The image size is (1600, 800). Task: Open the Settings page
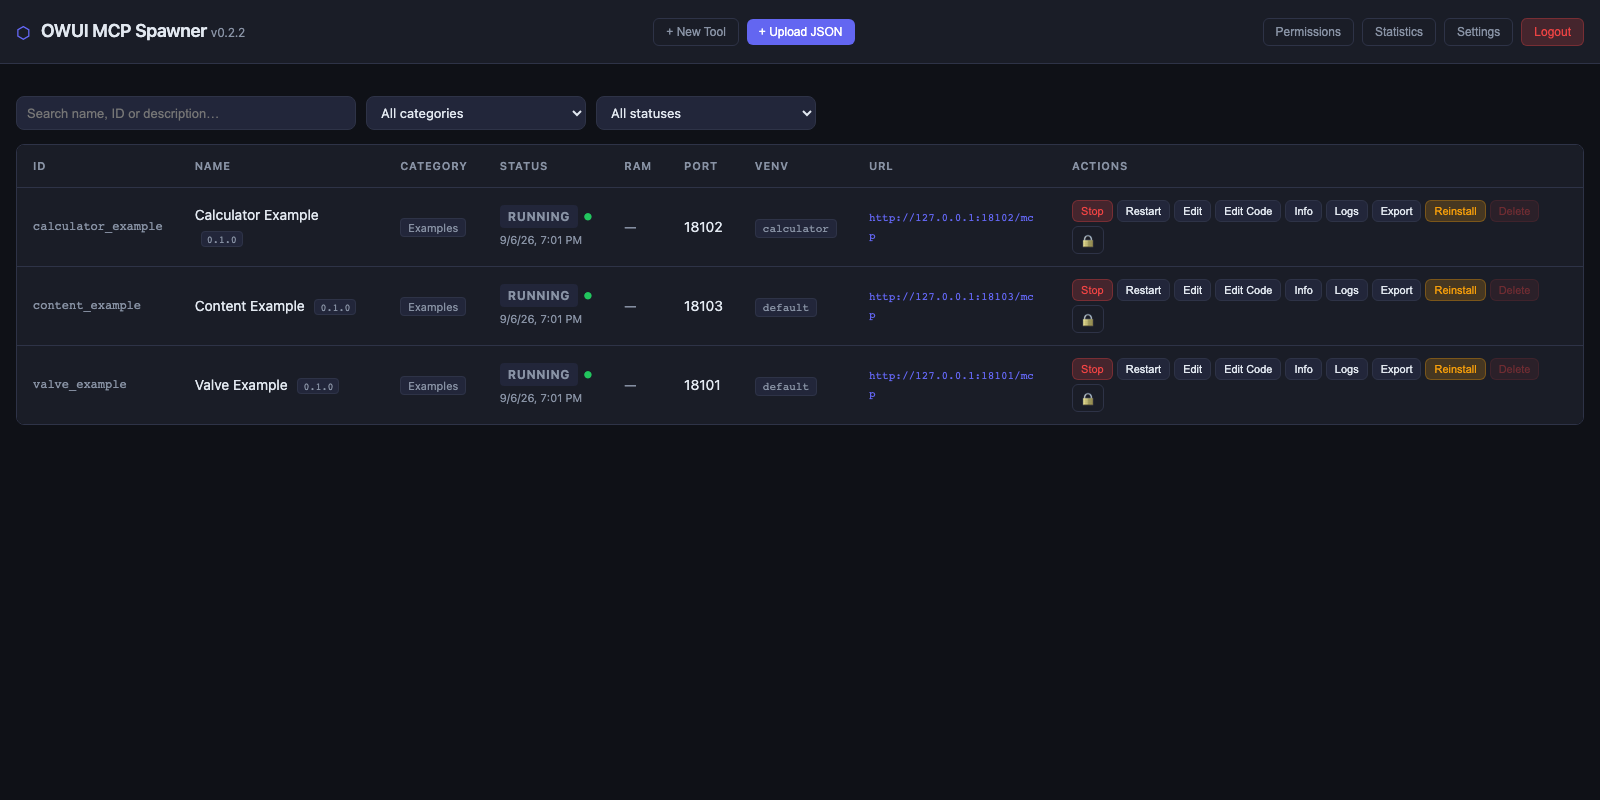tap(1478, 32)
